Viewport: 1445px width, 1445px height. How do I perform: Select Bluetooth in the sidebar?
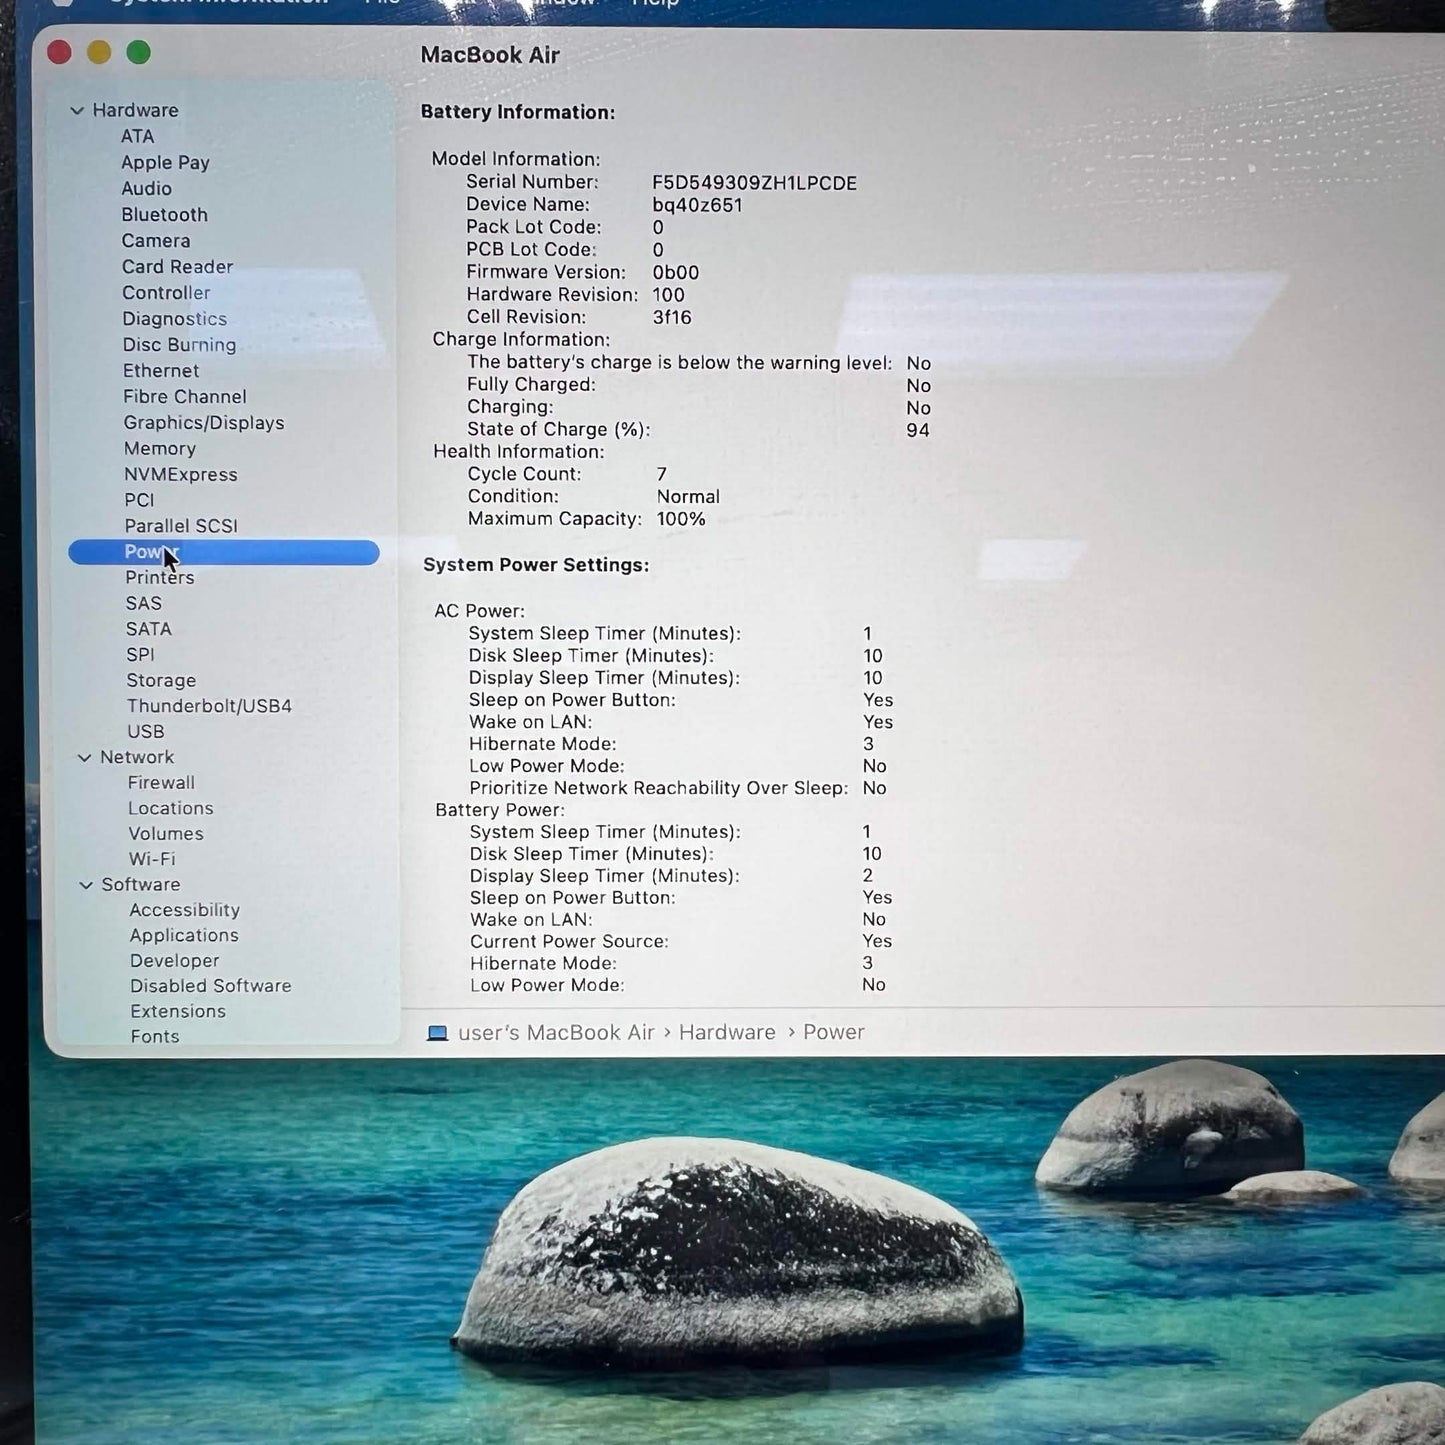pos(164,214)
